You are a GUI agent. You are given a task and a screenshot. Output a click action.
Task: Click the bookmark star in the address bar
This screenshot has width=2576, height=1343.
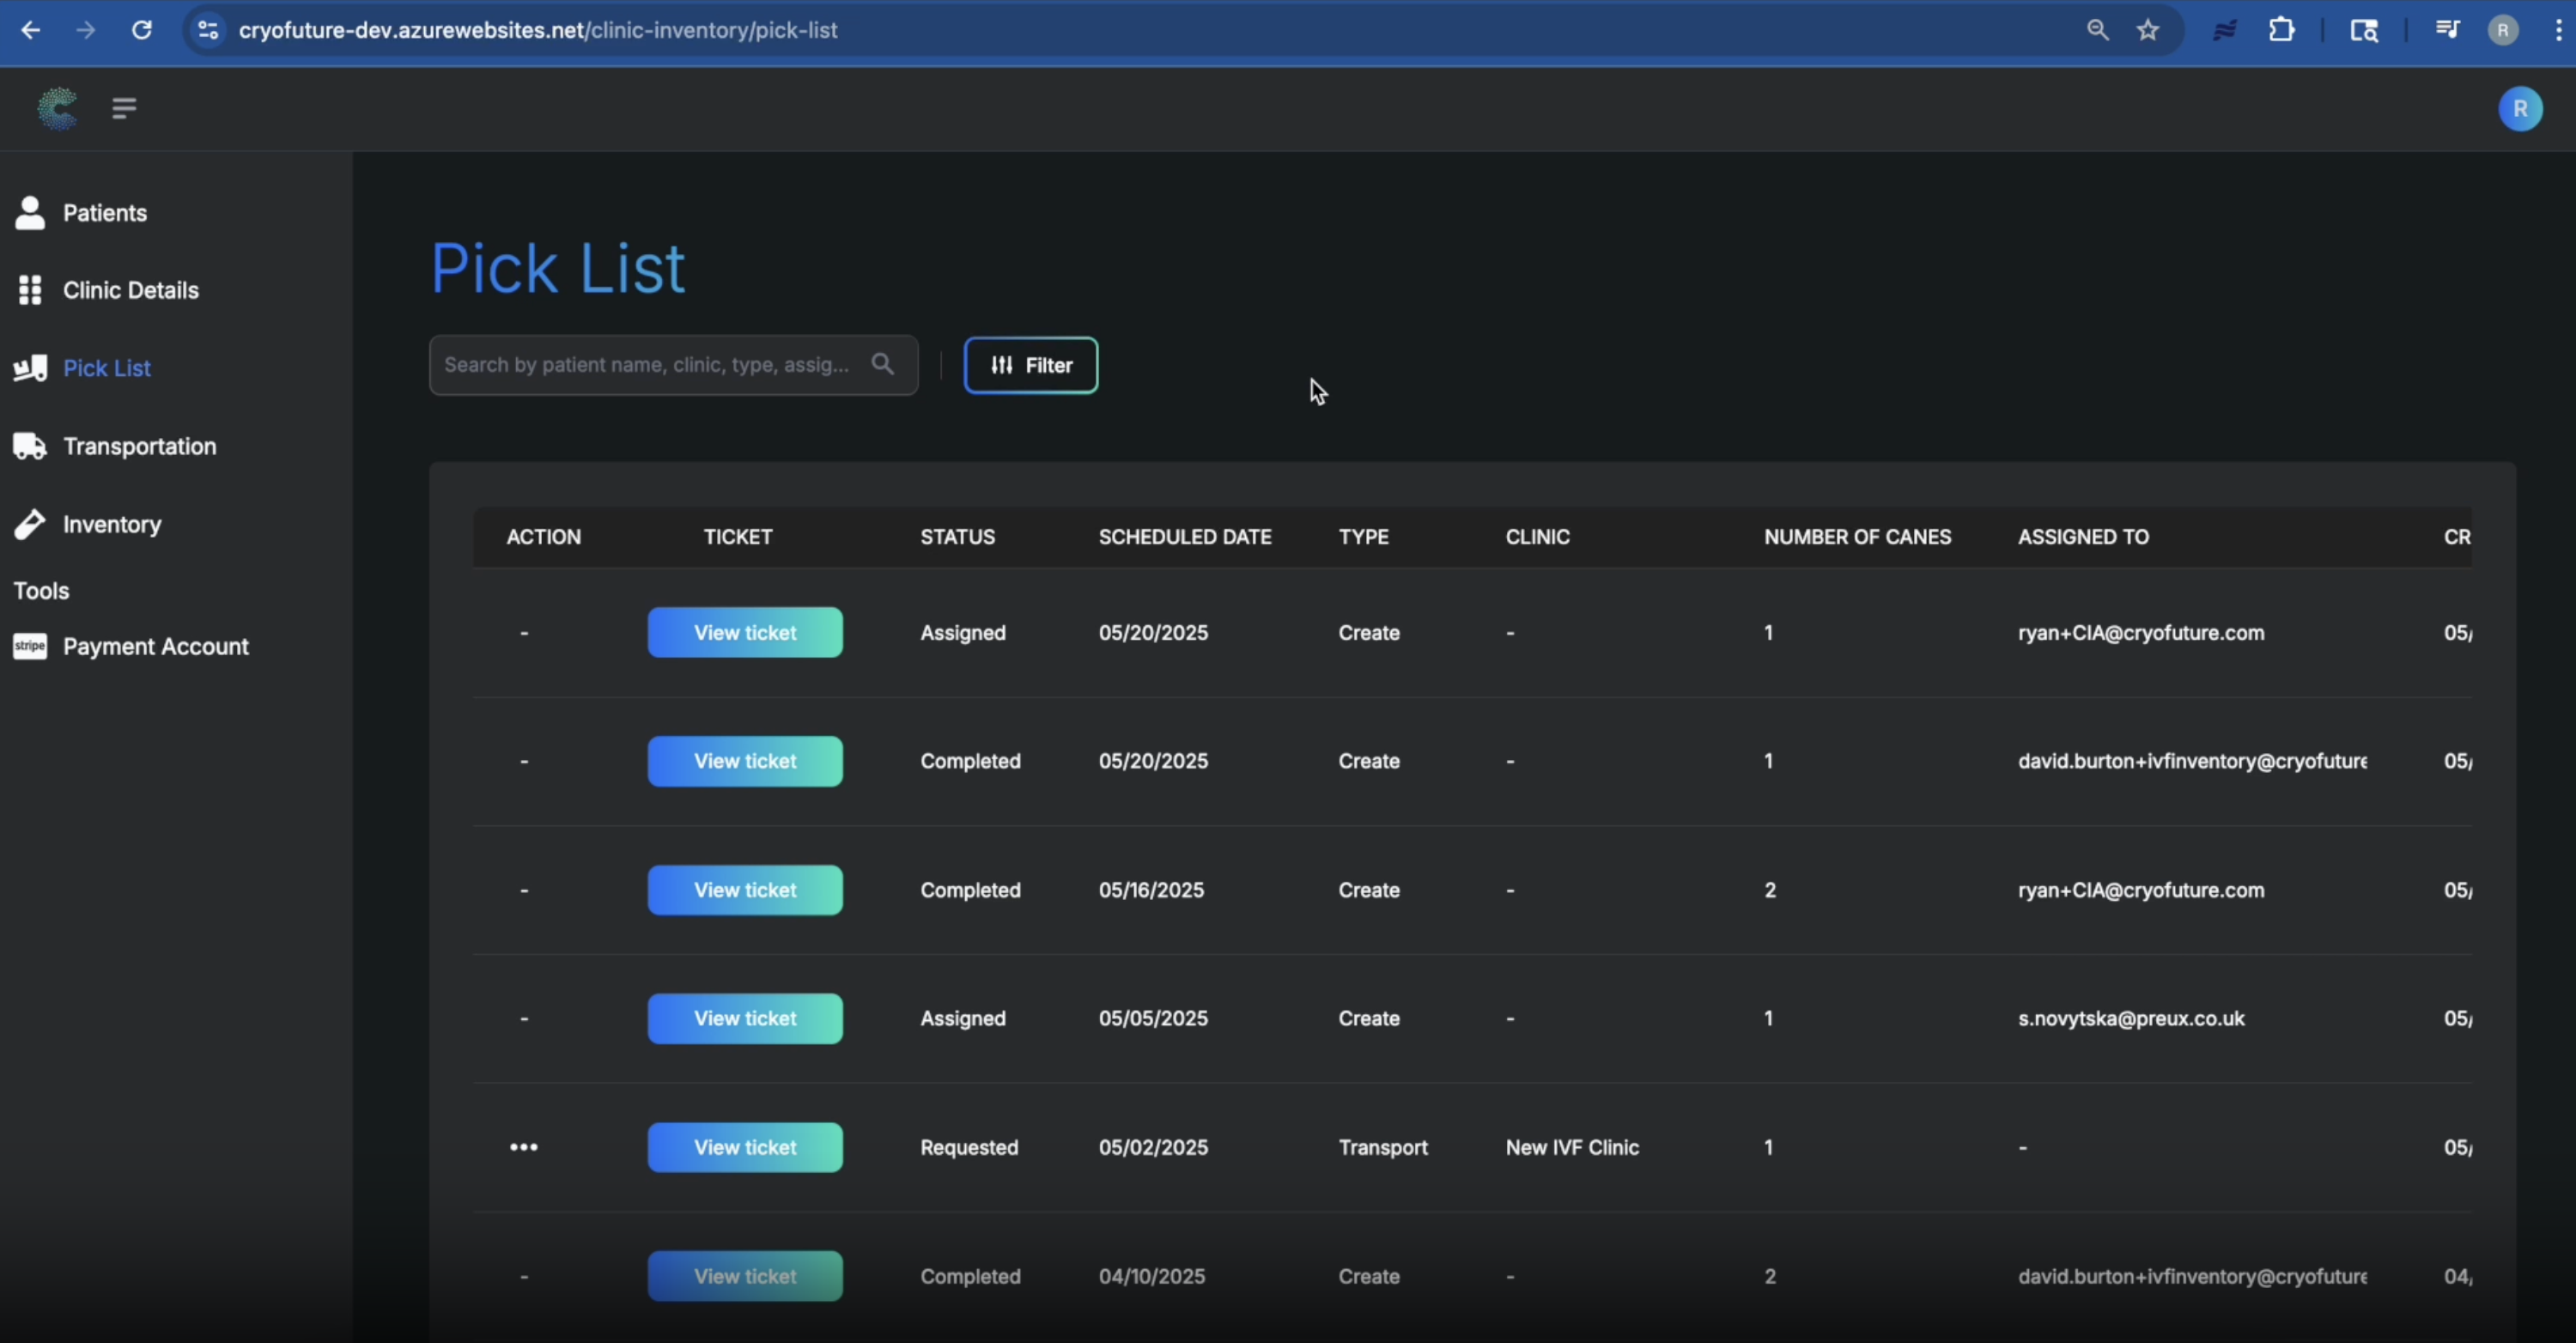point(2148,29)
